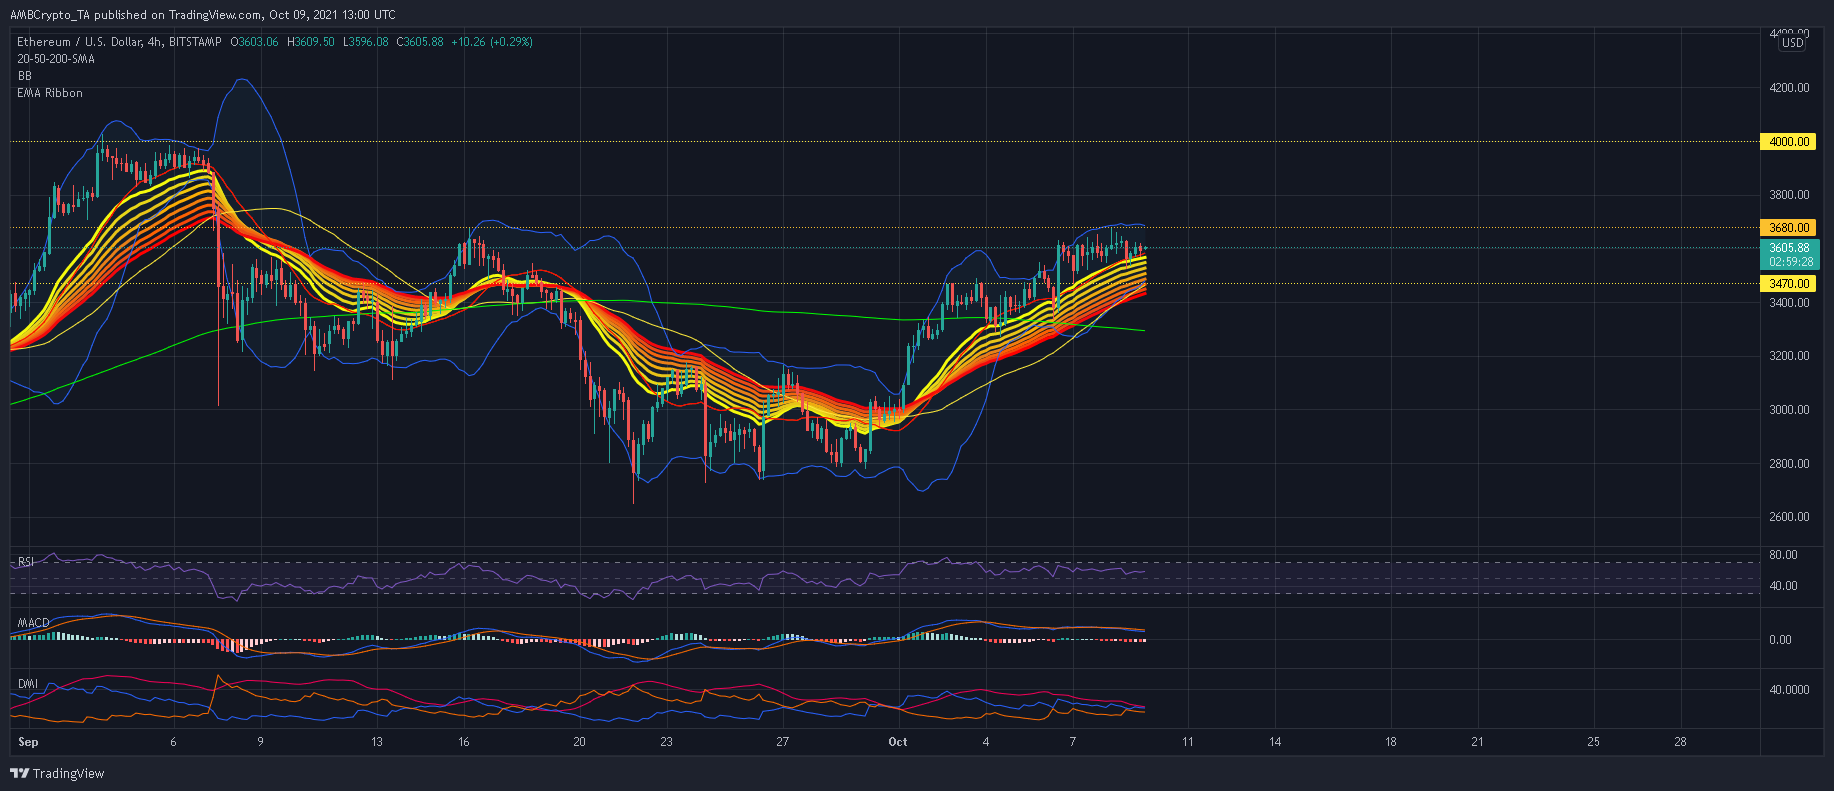Click the high value H3609.50
Viewport: 1834px width, 791px height.
point(310,42)
